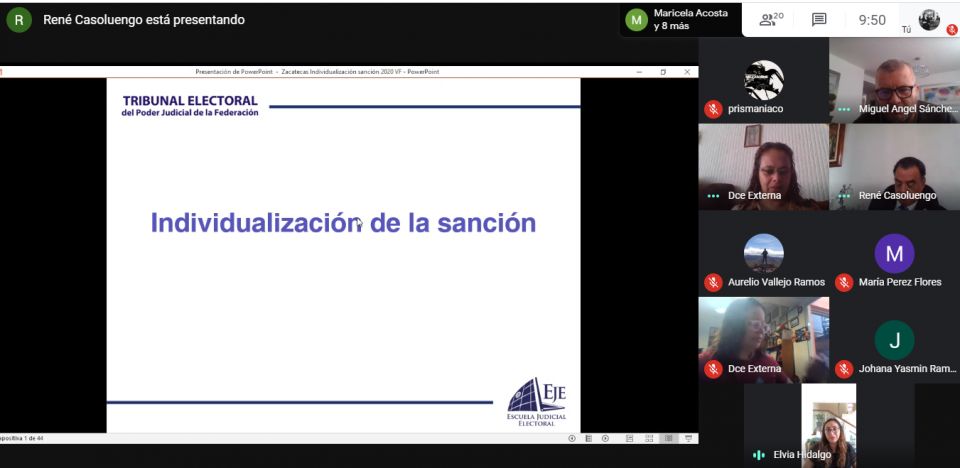Click the 'Individualización de la sanción' slide title
Viewport: 960px width, 468px height.
(x=343, y=223)
